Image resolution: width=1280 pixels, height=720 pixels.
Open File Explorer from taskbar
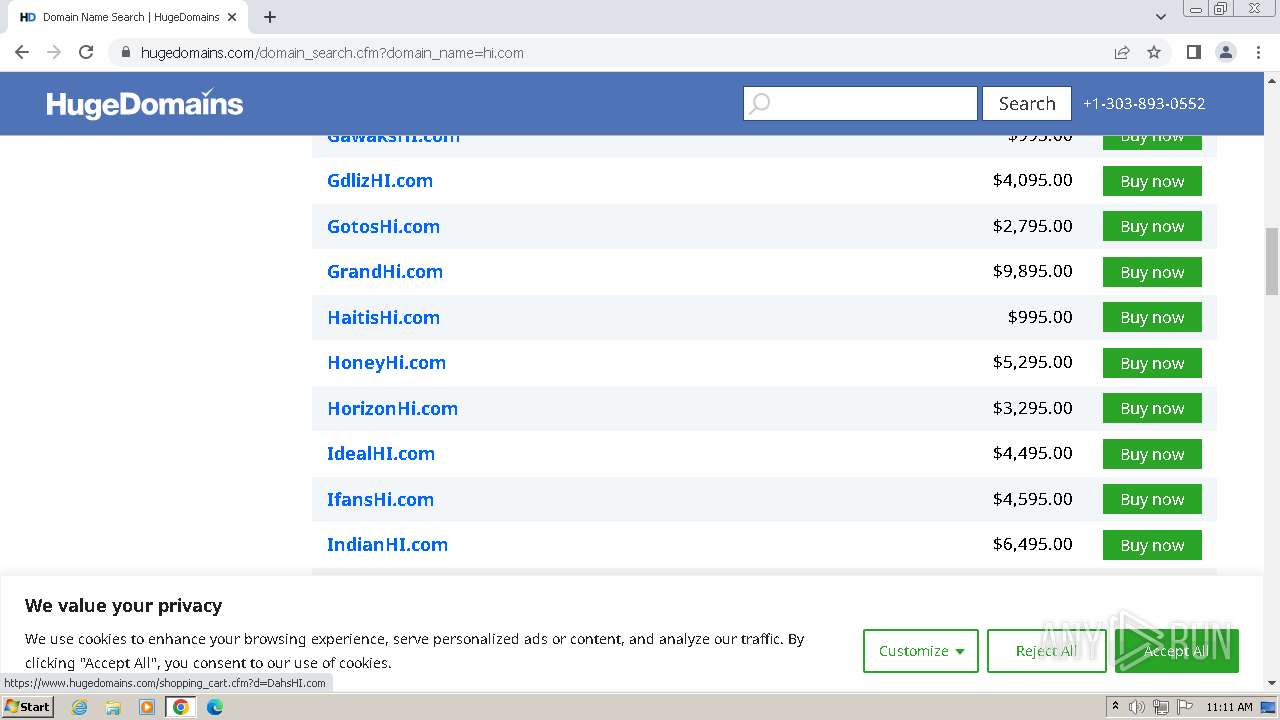point(113,707)
